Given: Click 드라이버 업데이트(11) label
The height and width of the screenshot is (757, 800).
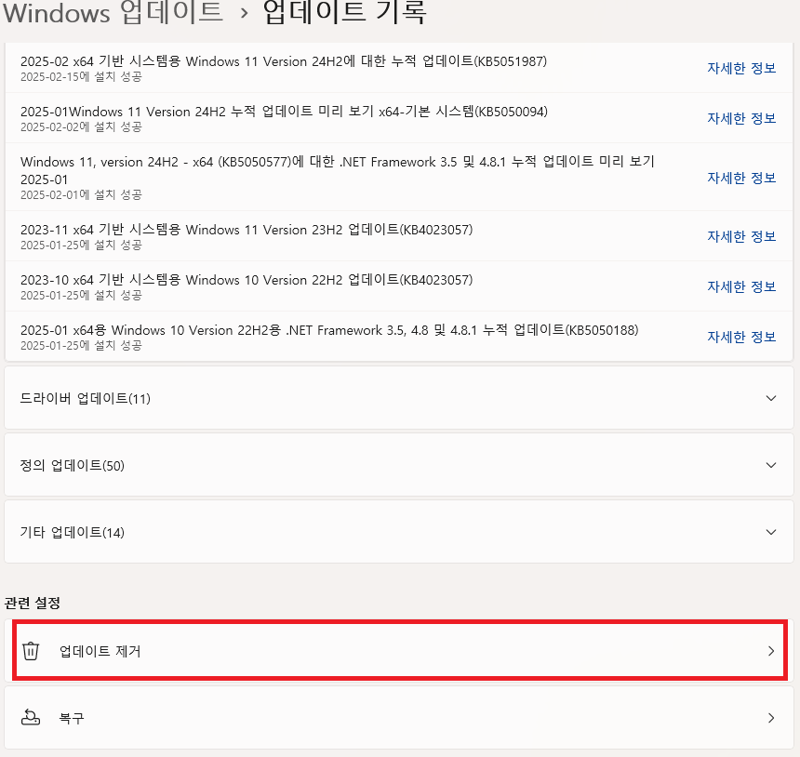Looking at the screenshot, I should (85, 398).
